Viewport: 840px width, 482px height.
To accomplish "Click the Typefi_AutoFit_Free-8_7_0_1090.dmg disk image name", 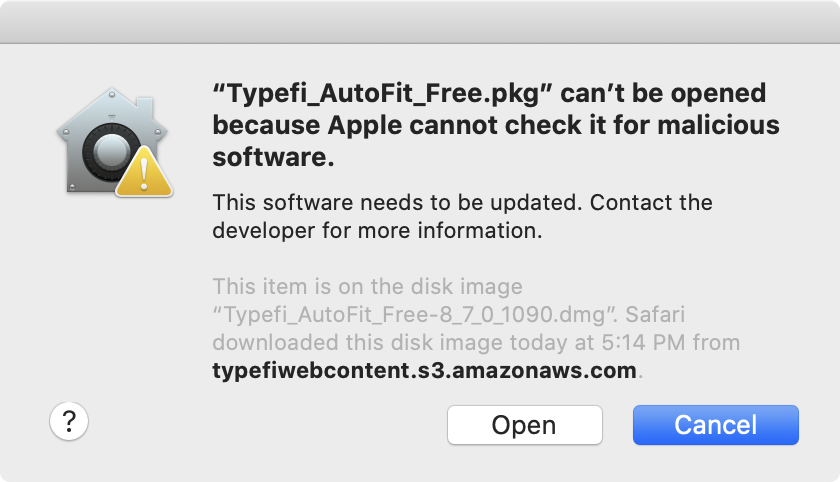I will 415,315.
